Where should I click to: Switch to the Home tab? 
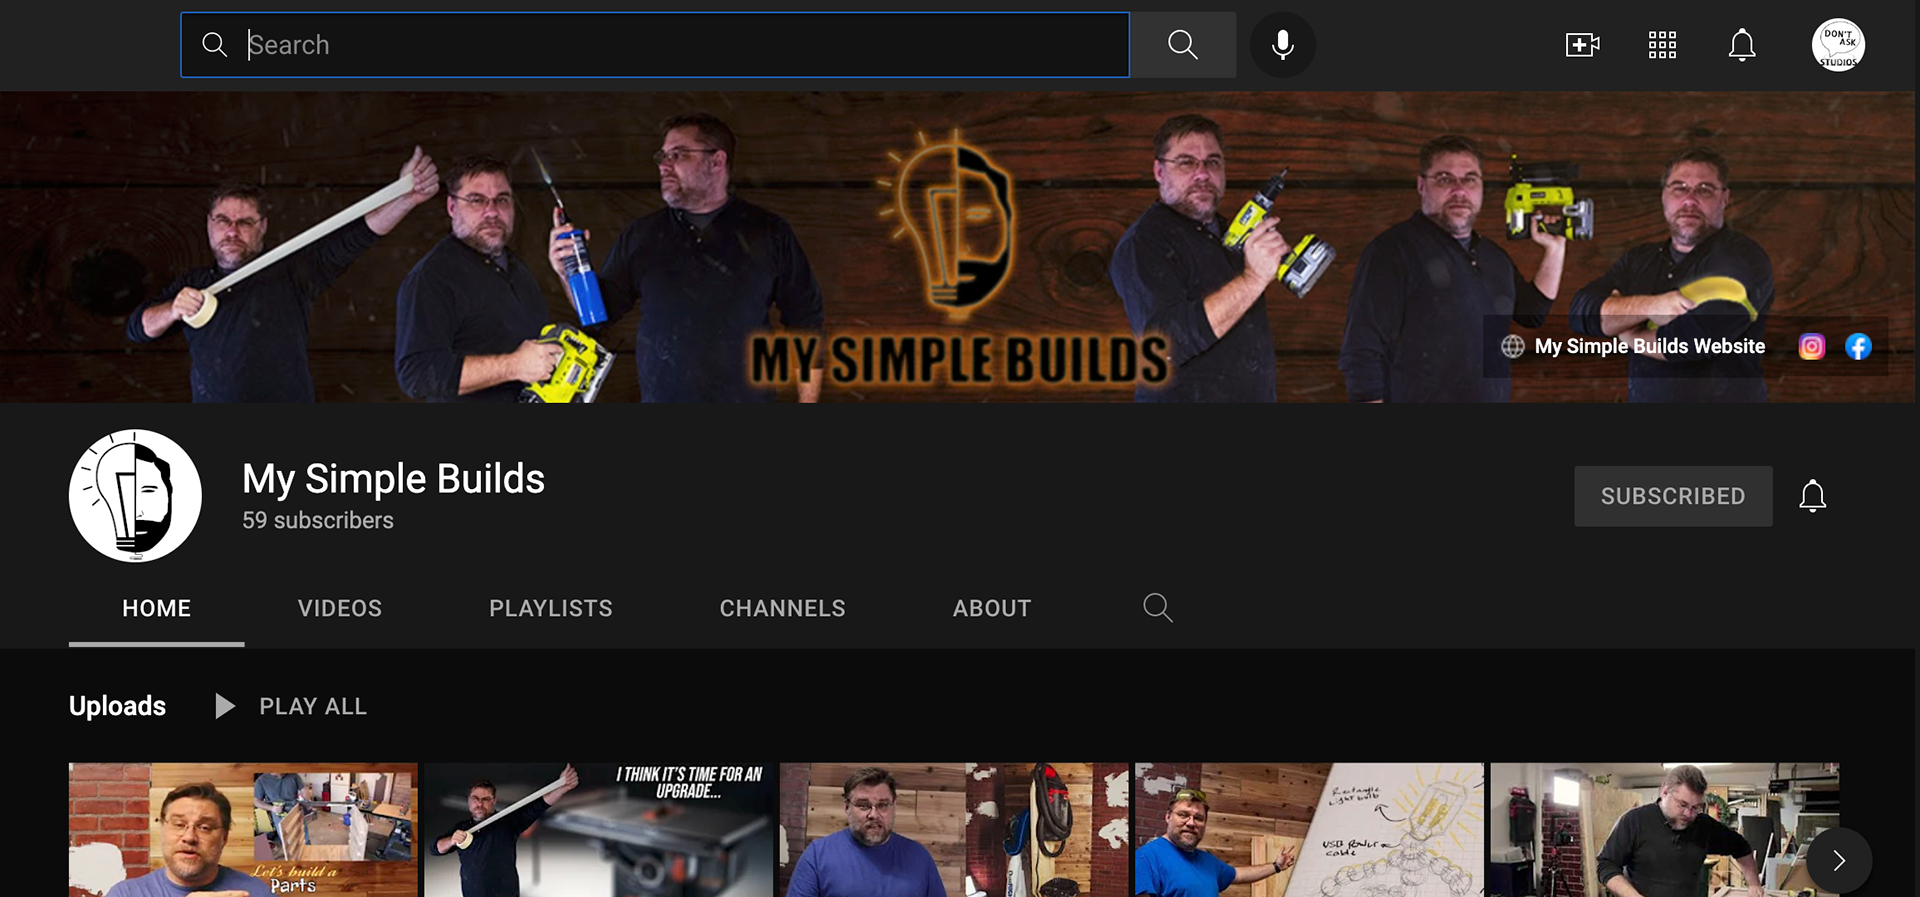click(156, 608)
